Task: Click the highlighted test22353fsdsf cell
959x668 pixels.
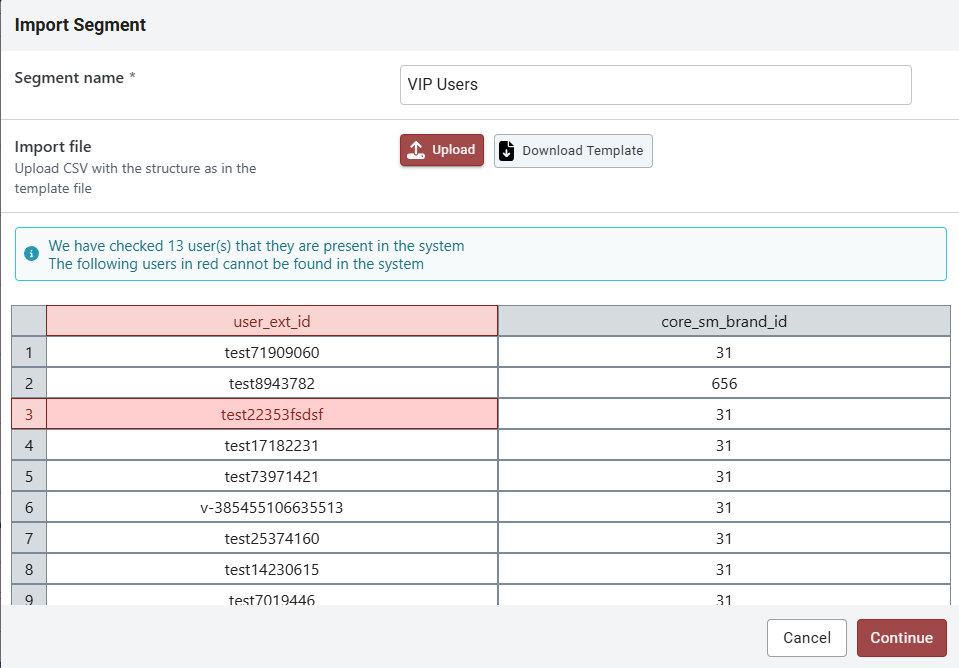Action: (272, 414)
